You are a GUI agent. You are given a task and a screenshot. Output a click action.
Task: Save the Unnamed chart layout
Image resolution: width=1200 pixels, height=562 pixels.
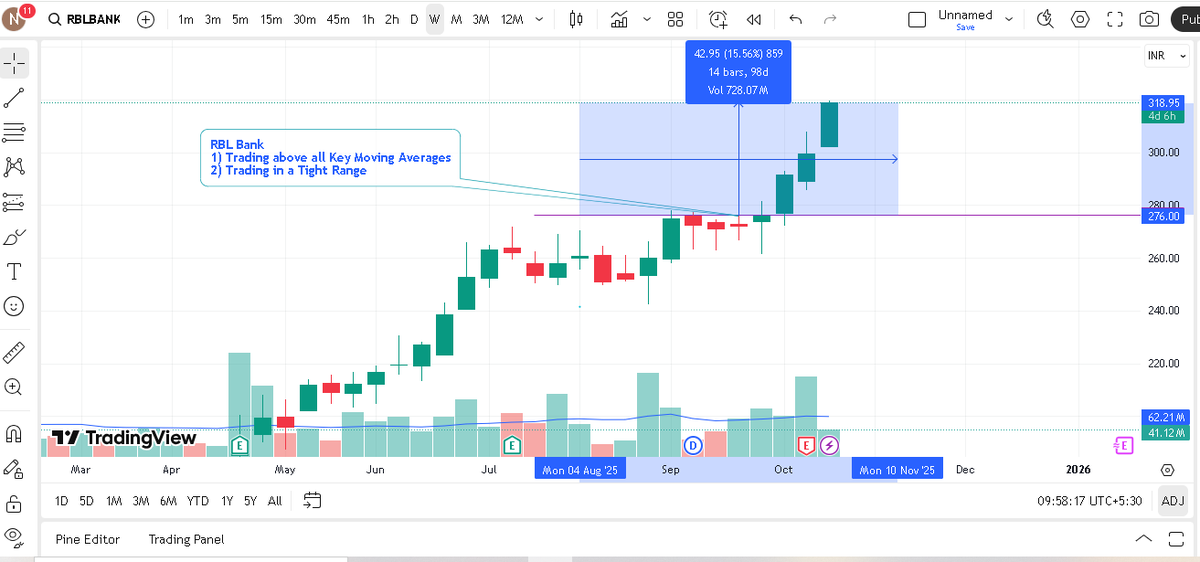[x=965, y=28]
